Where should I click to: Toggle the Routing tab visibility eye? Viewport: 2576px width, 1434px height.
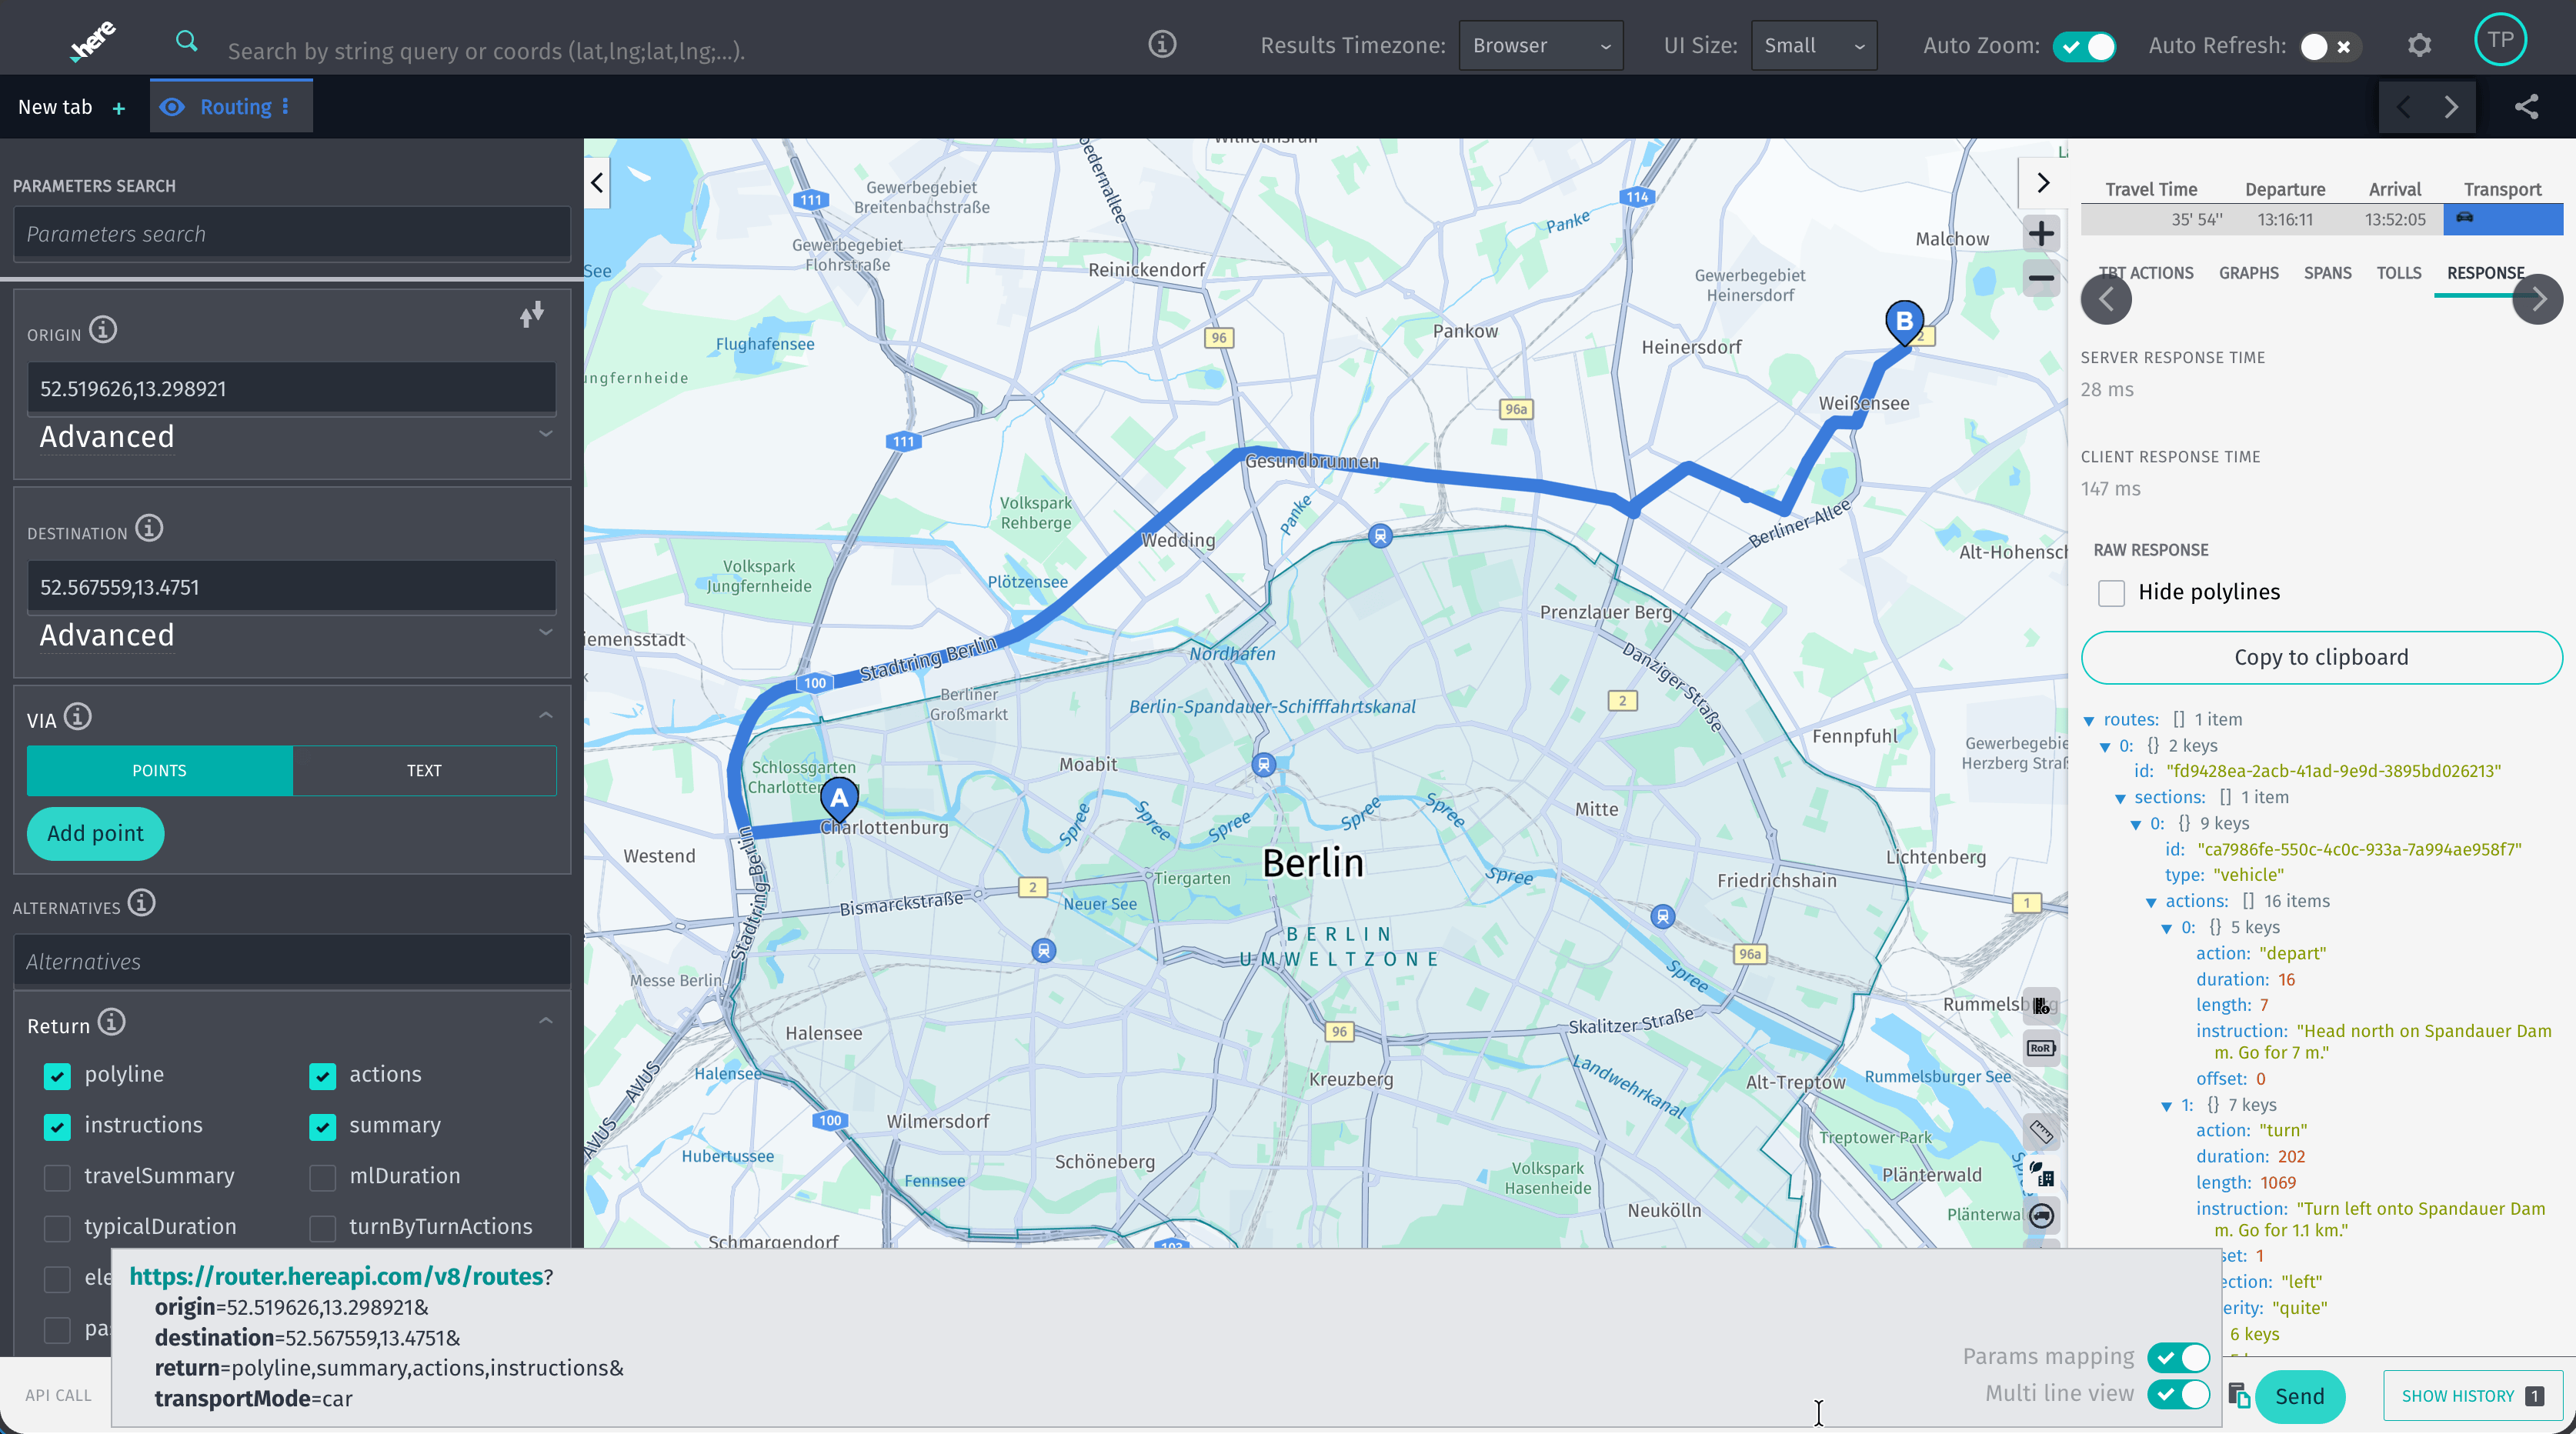point(172,107)
